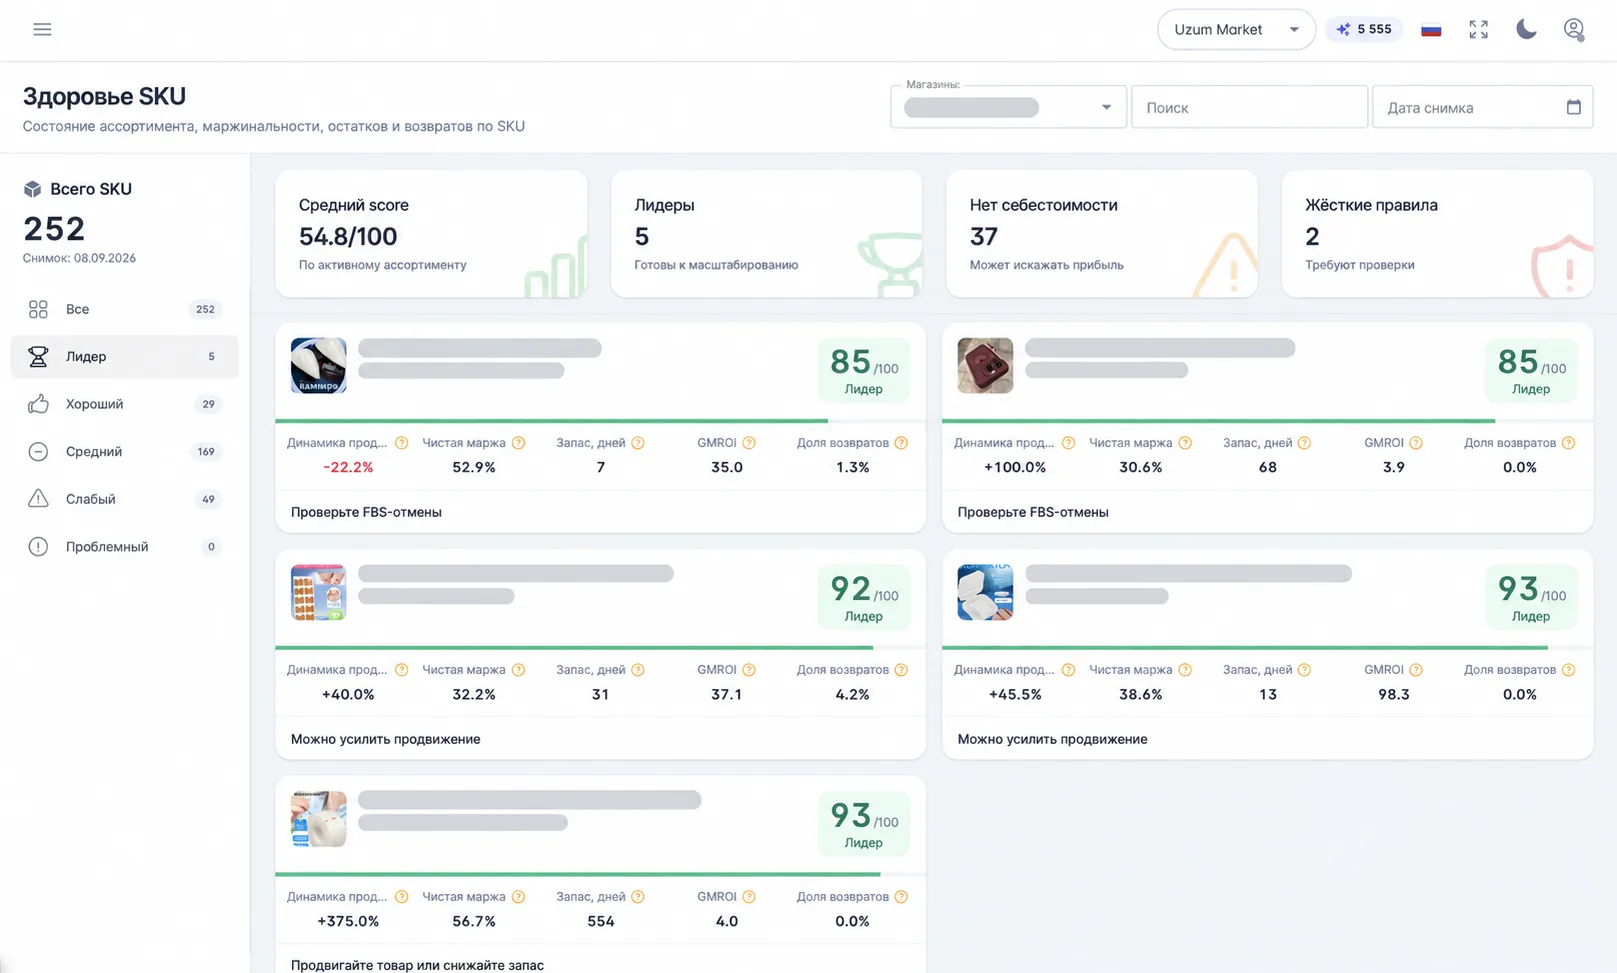This screenshot has width=1617, height=973.
Task: Click the 93/100 Лидер badge with 98.3 GMROI
Action: 1531,597
